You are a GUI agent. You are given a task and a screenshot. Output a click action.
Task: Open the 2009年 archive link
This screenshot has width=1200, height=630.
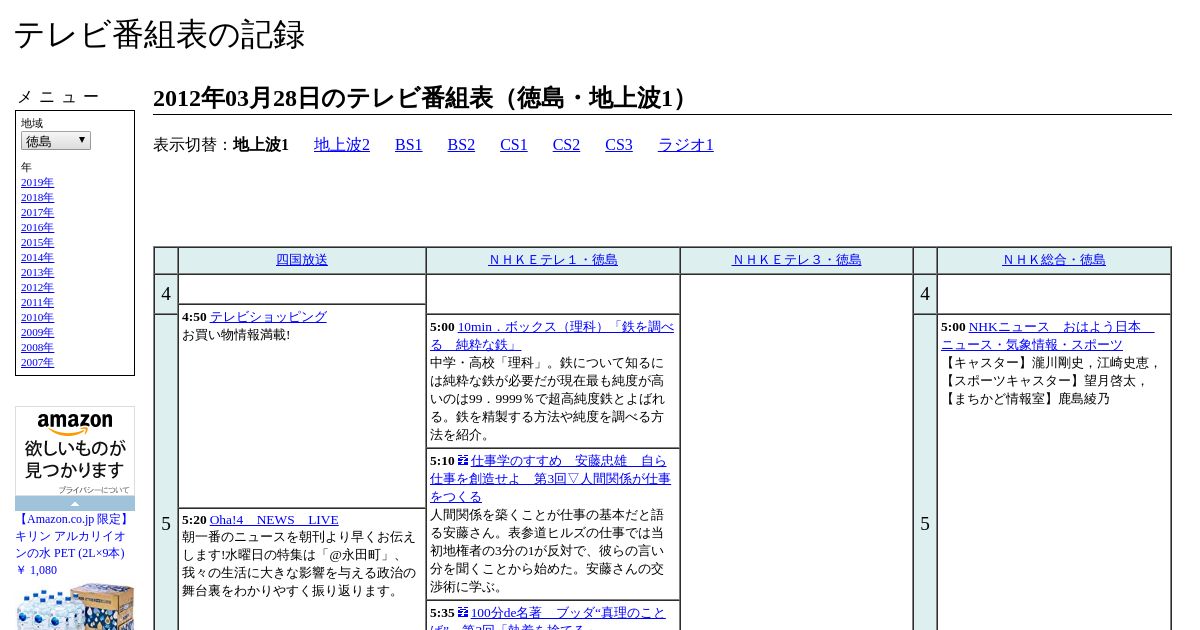[x=37, y=333]
